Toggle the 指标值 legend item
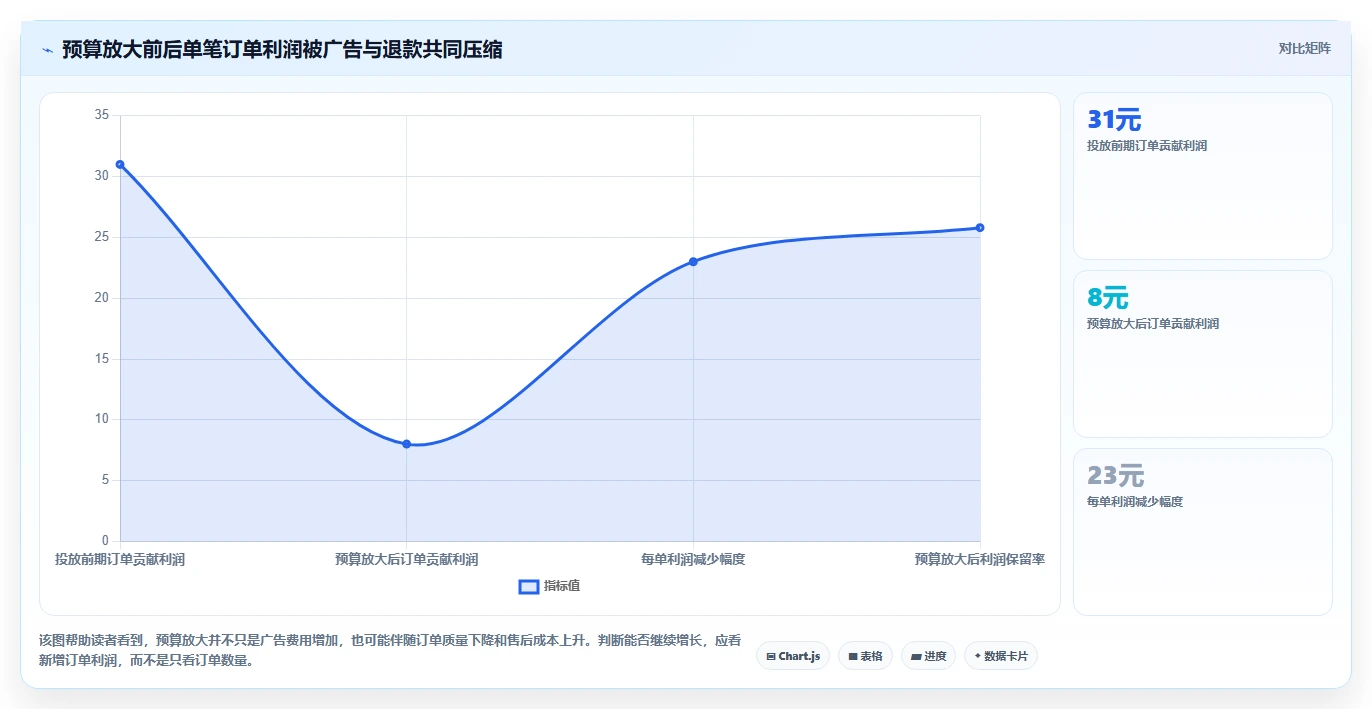Viewport: 1372px width, 709px height. point(549,586)
